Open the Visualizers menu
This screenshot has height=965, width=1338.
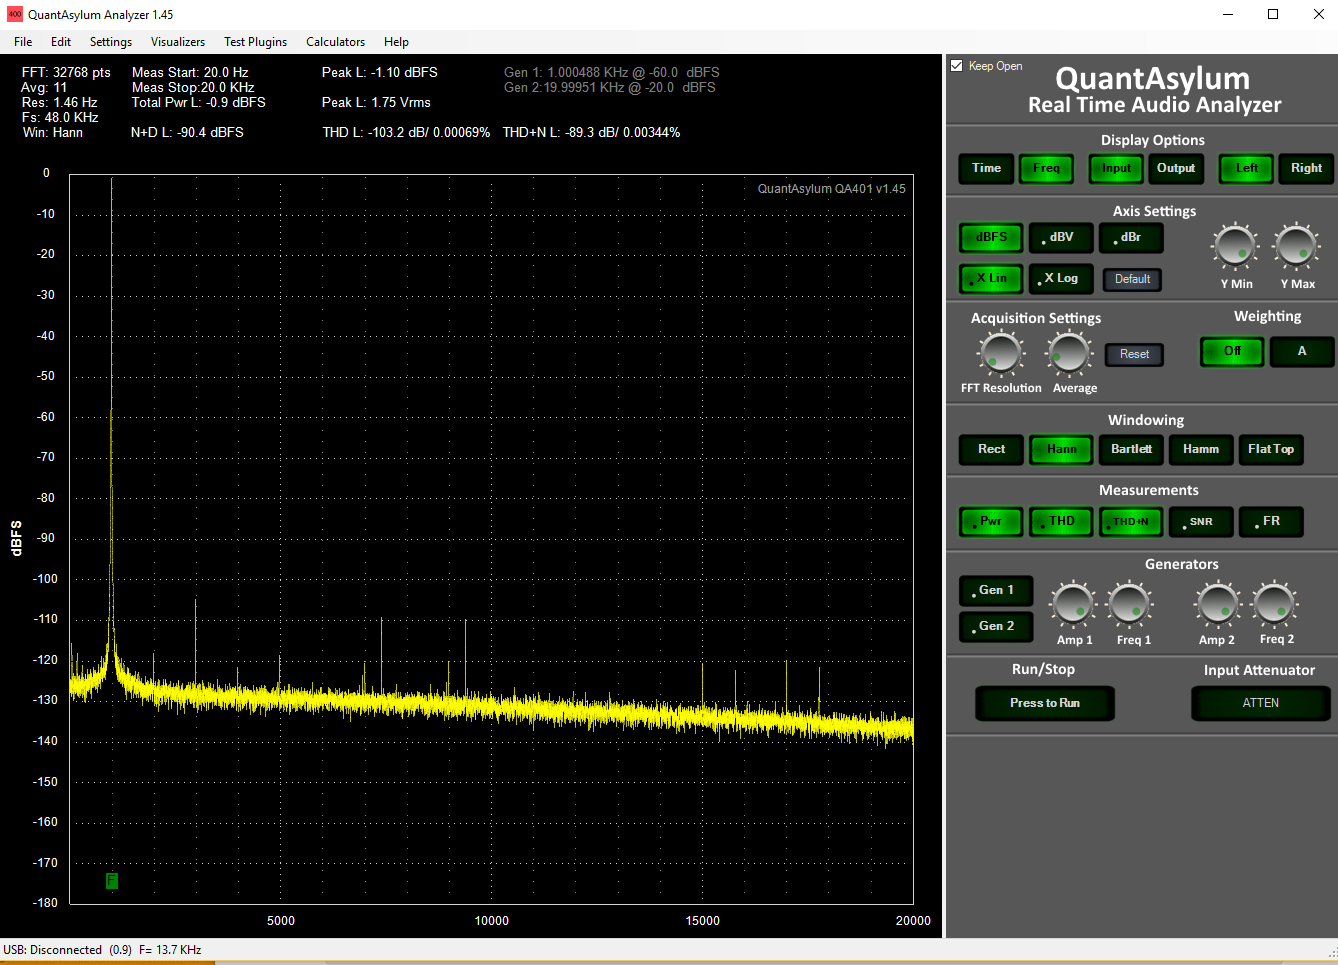click(178, 42)
